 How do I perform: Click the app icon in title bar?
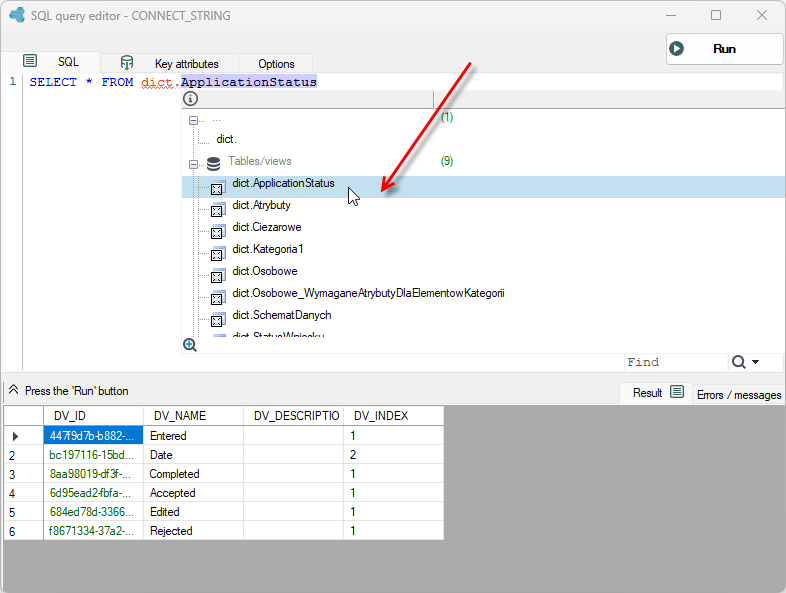coord(17,15)
